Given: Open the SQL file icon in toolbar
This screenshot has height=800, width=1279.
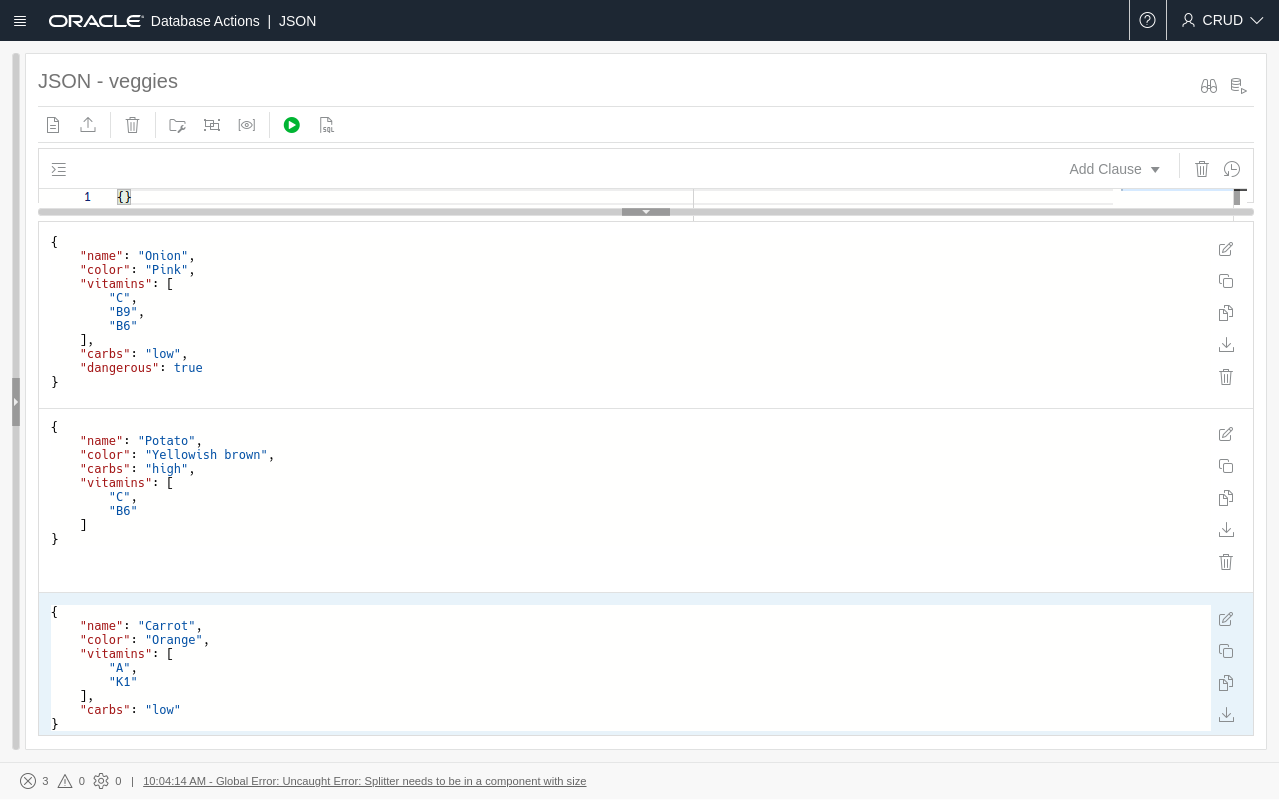Looking at the screenshot, I should coord(327,125).
